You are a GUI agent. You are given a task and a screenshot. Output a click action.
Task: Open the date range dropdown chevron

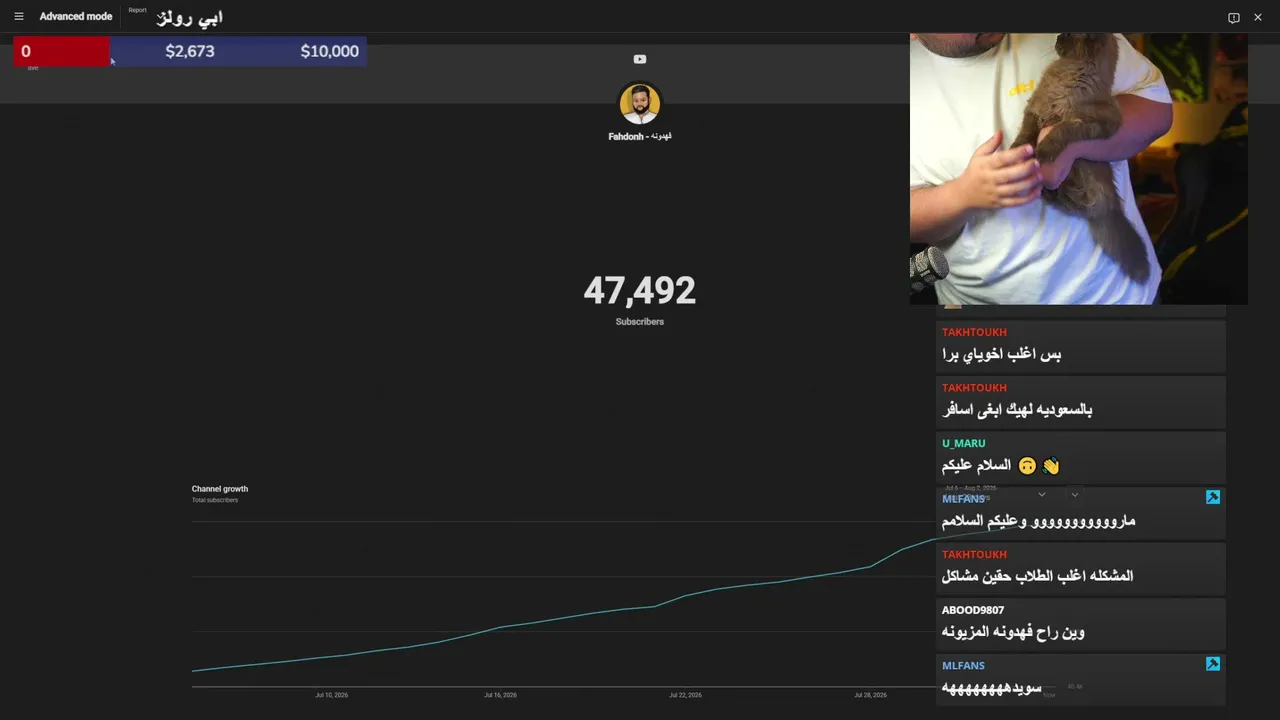pyautogui.click(x=1041, y=494)
